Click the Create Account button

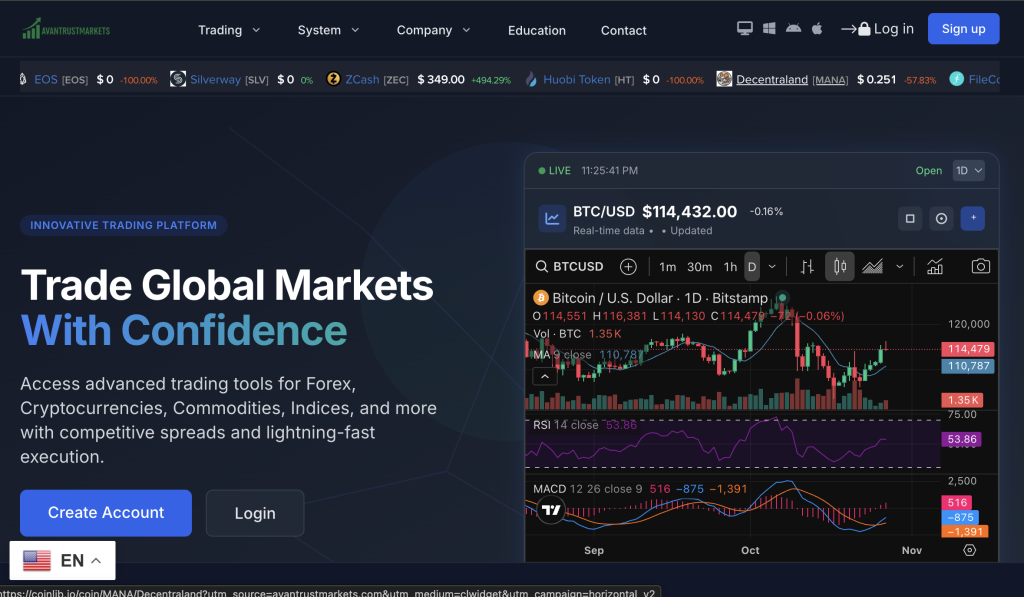point(106,512)
